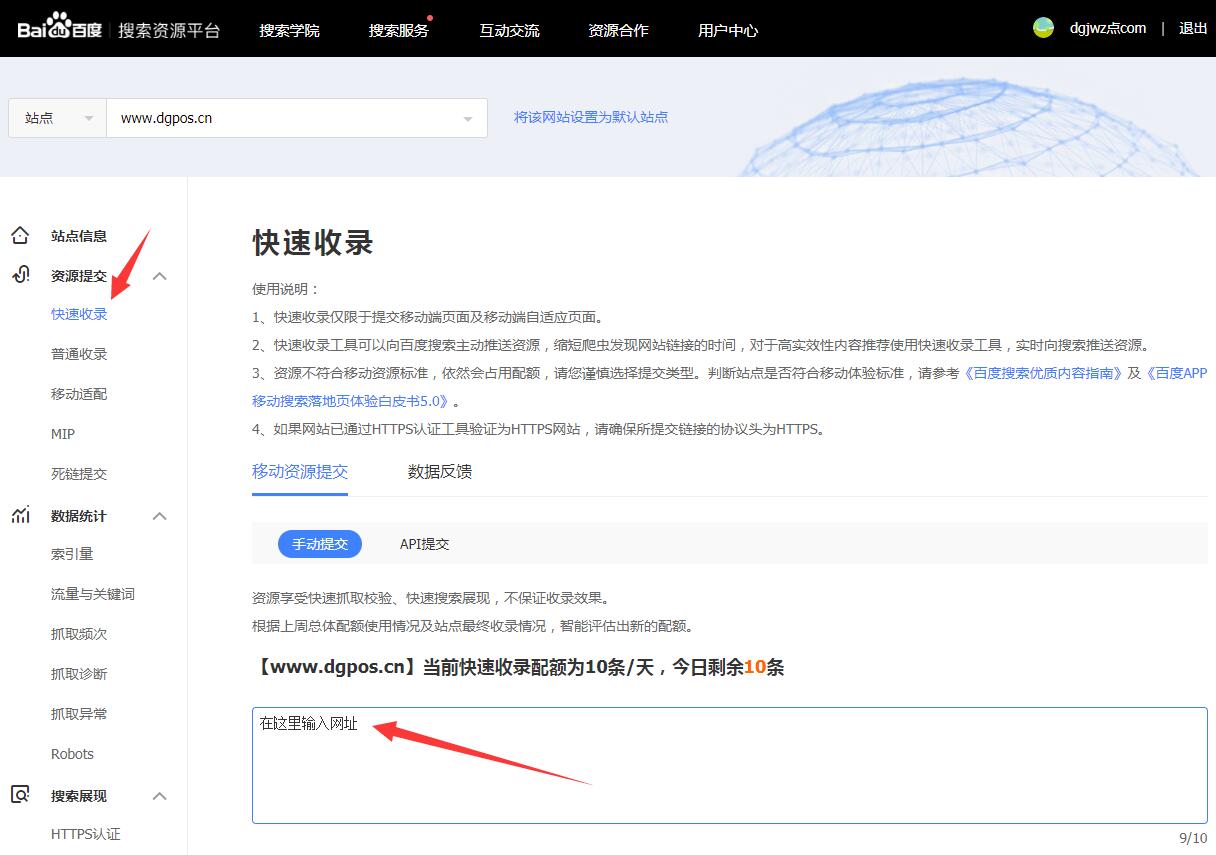Open 搜索学院 in top navigation
The height and width of the screenshot is (855, 1216).
pyautogui.click(x=289, y=30)
